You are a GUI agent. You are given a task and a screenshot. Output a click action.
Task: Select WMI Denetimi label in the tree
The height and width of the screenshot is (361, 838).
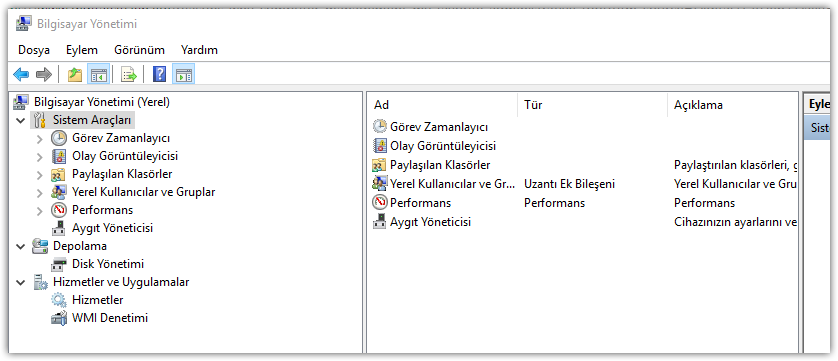tap(110, 318)
